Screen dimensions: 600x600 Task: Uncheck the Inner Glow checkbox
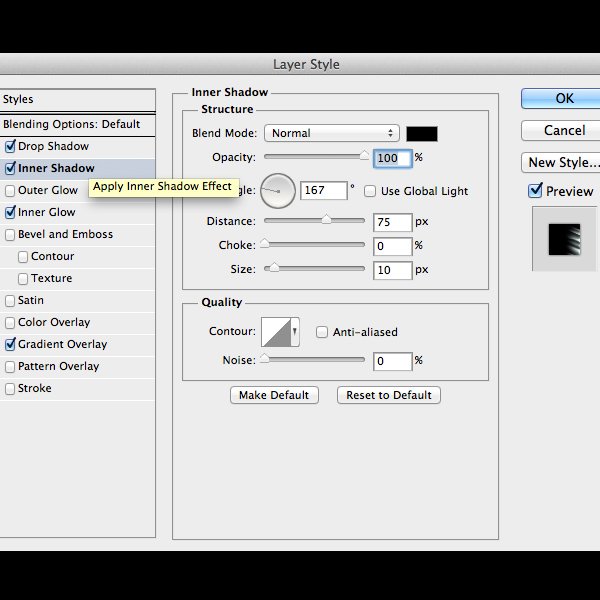(10, 212)
